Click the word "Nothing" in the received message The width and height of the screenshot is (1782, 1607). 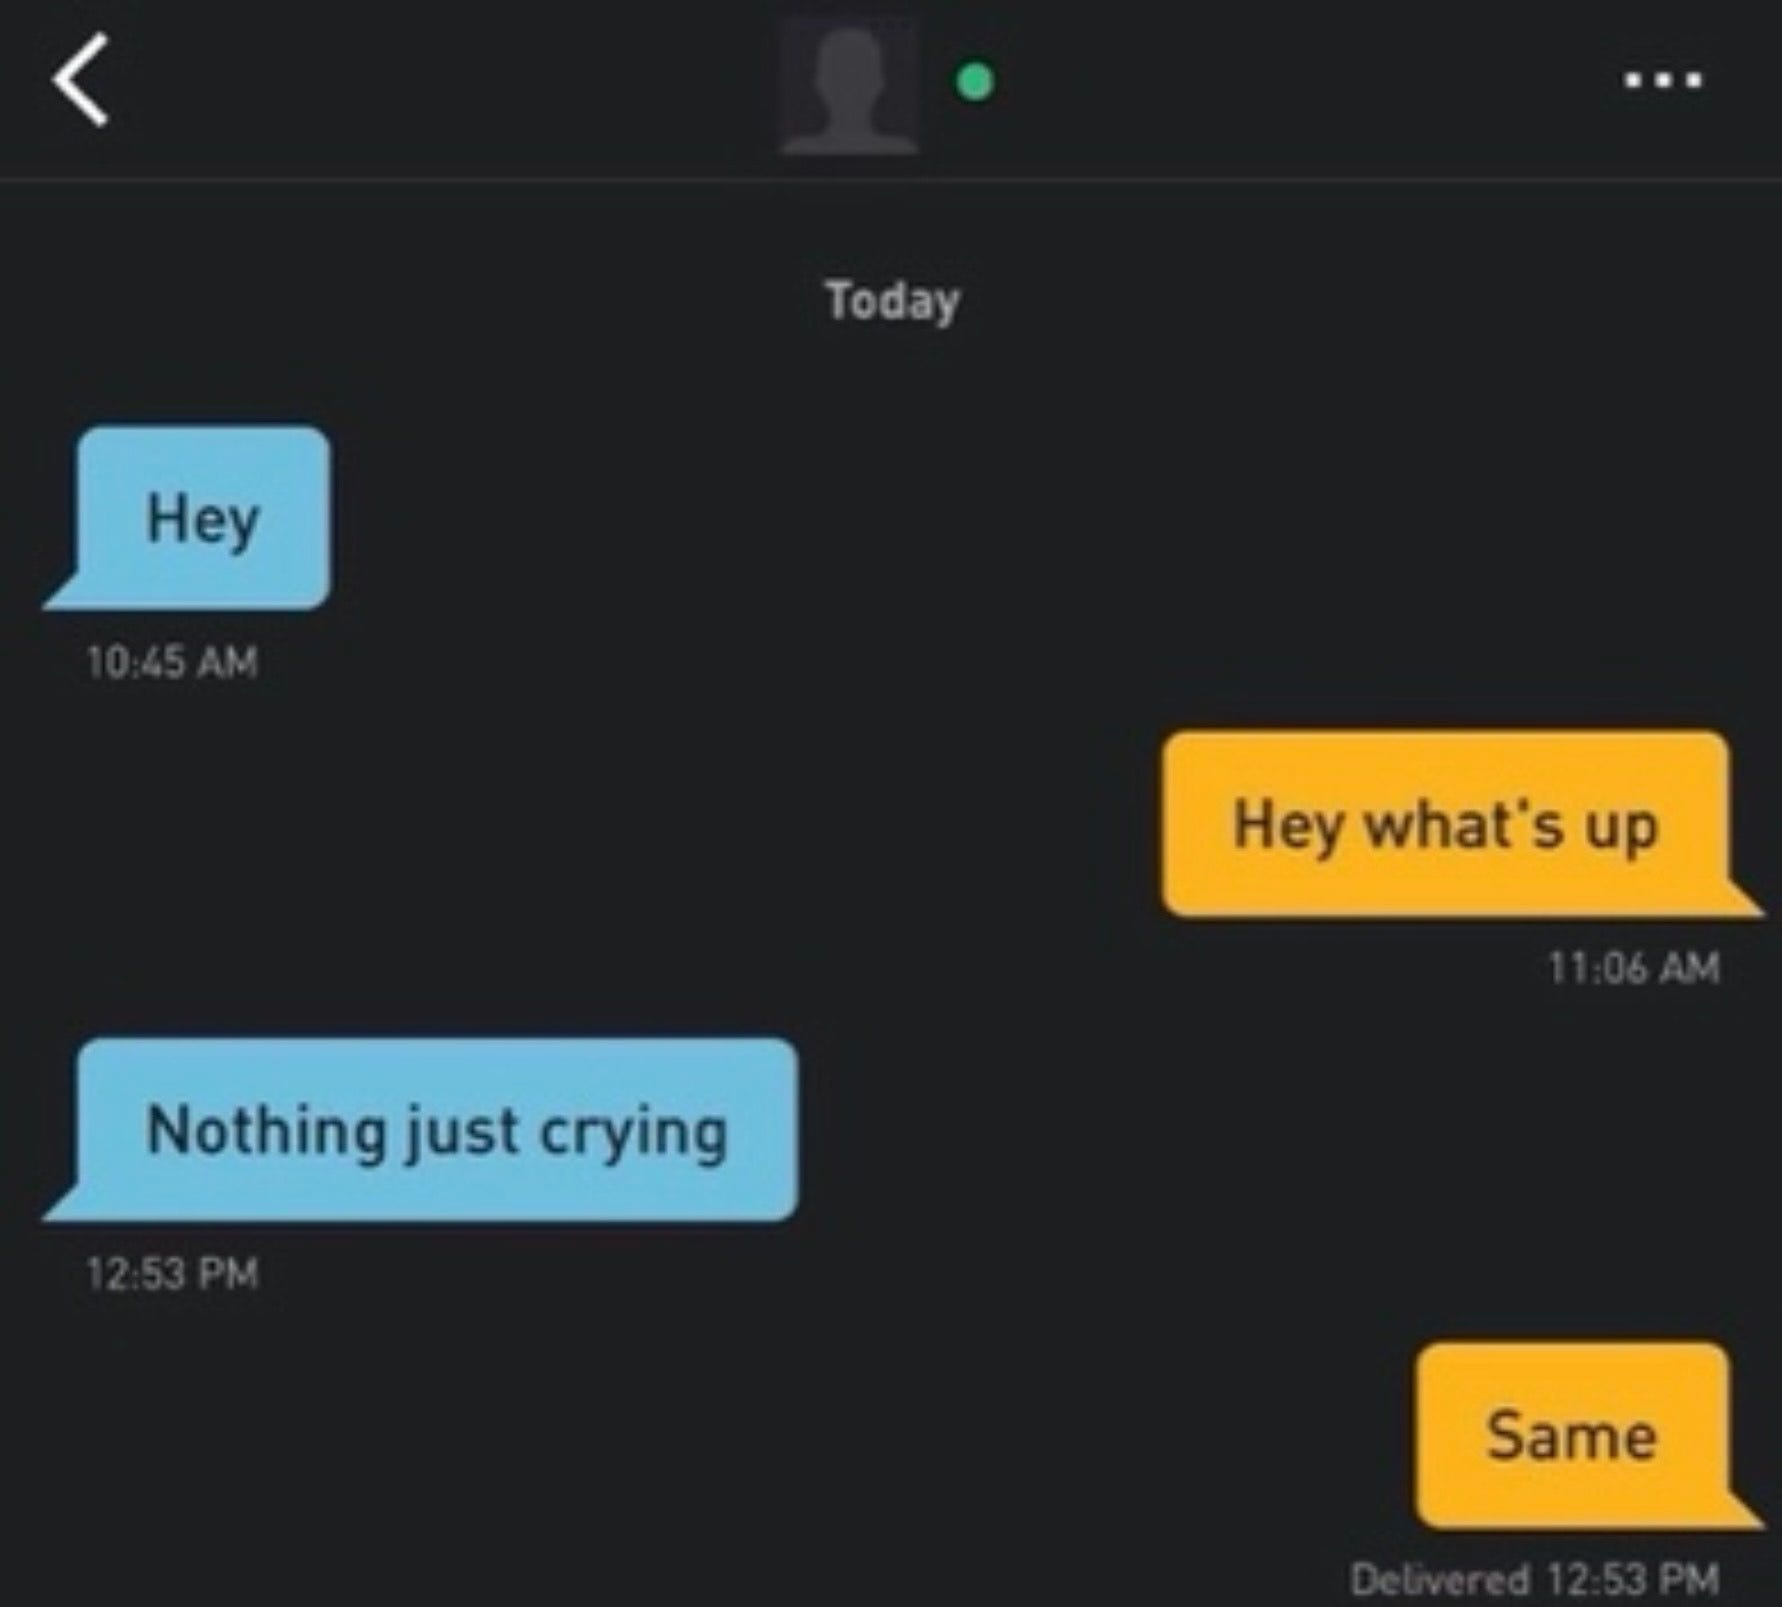point(266,1130)
